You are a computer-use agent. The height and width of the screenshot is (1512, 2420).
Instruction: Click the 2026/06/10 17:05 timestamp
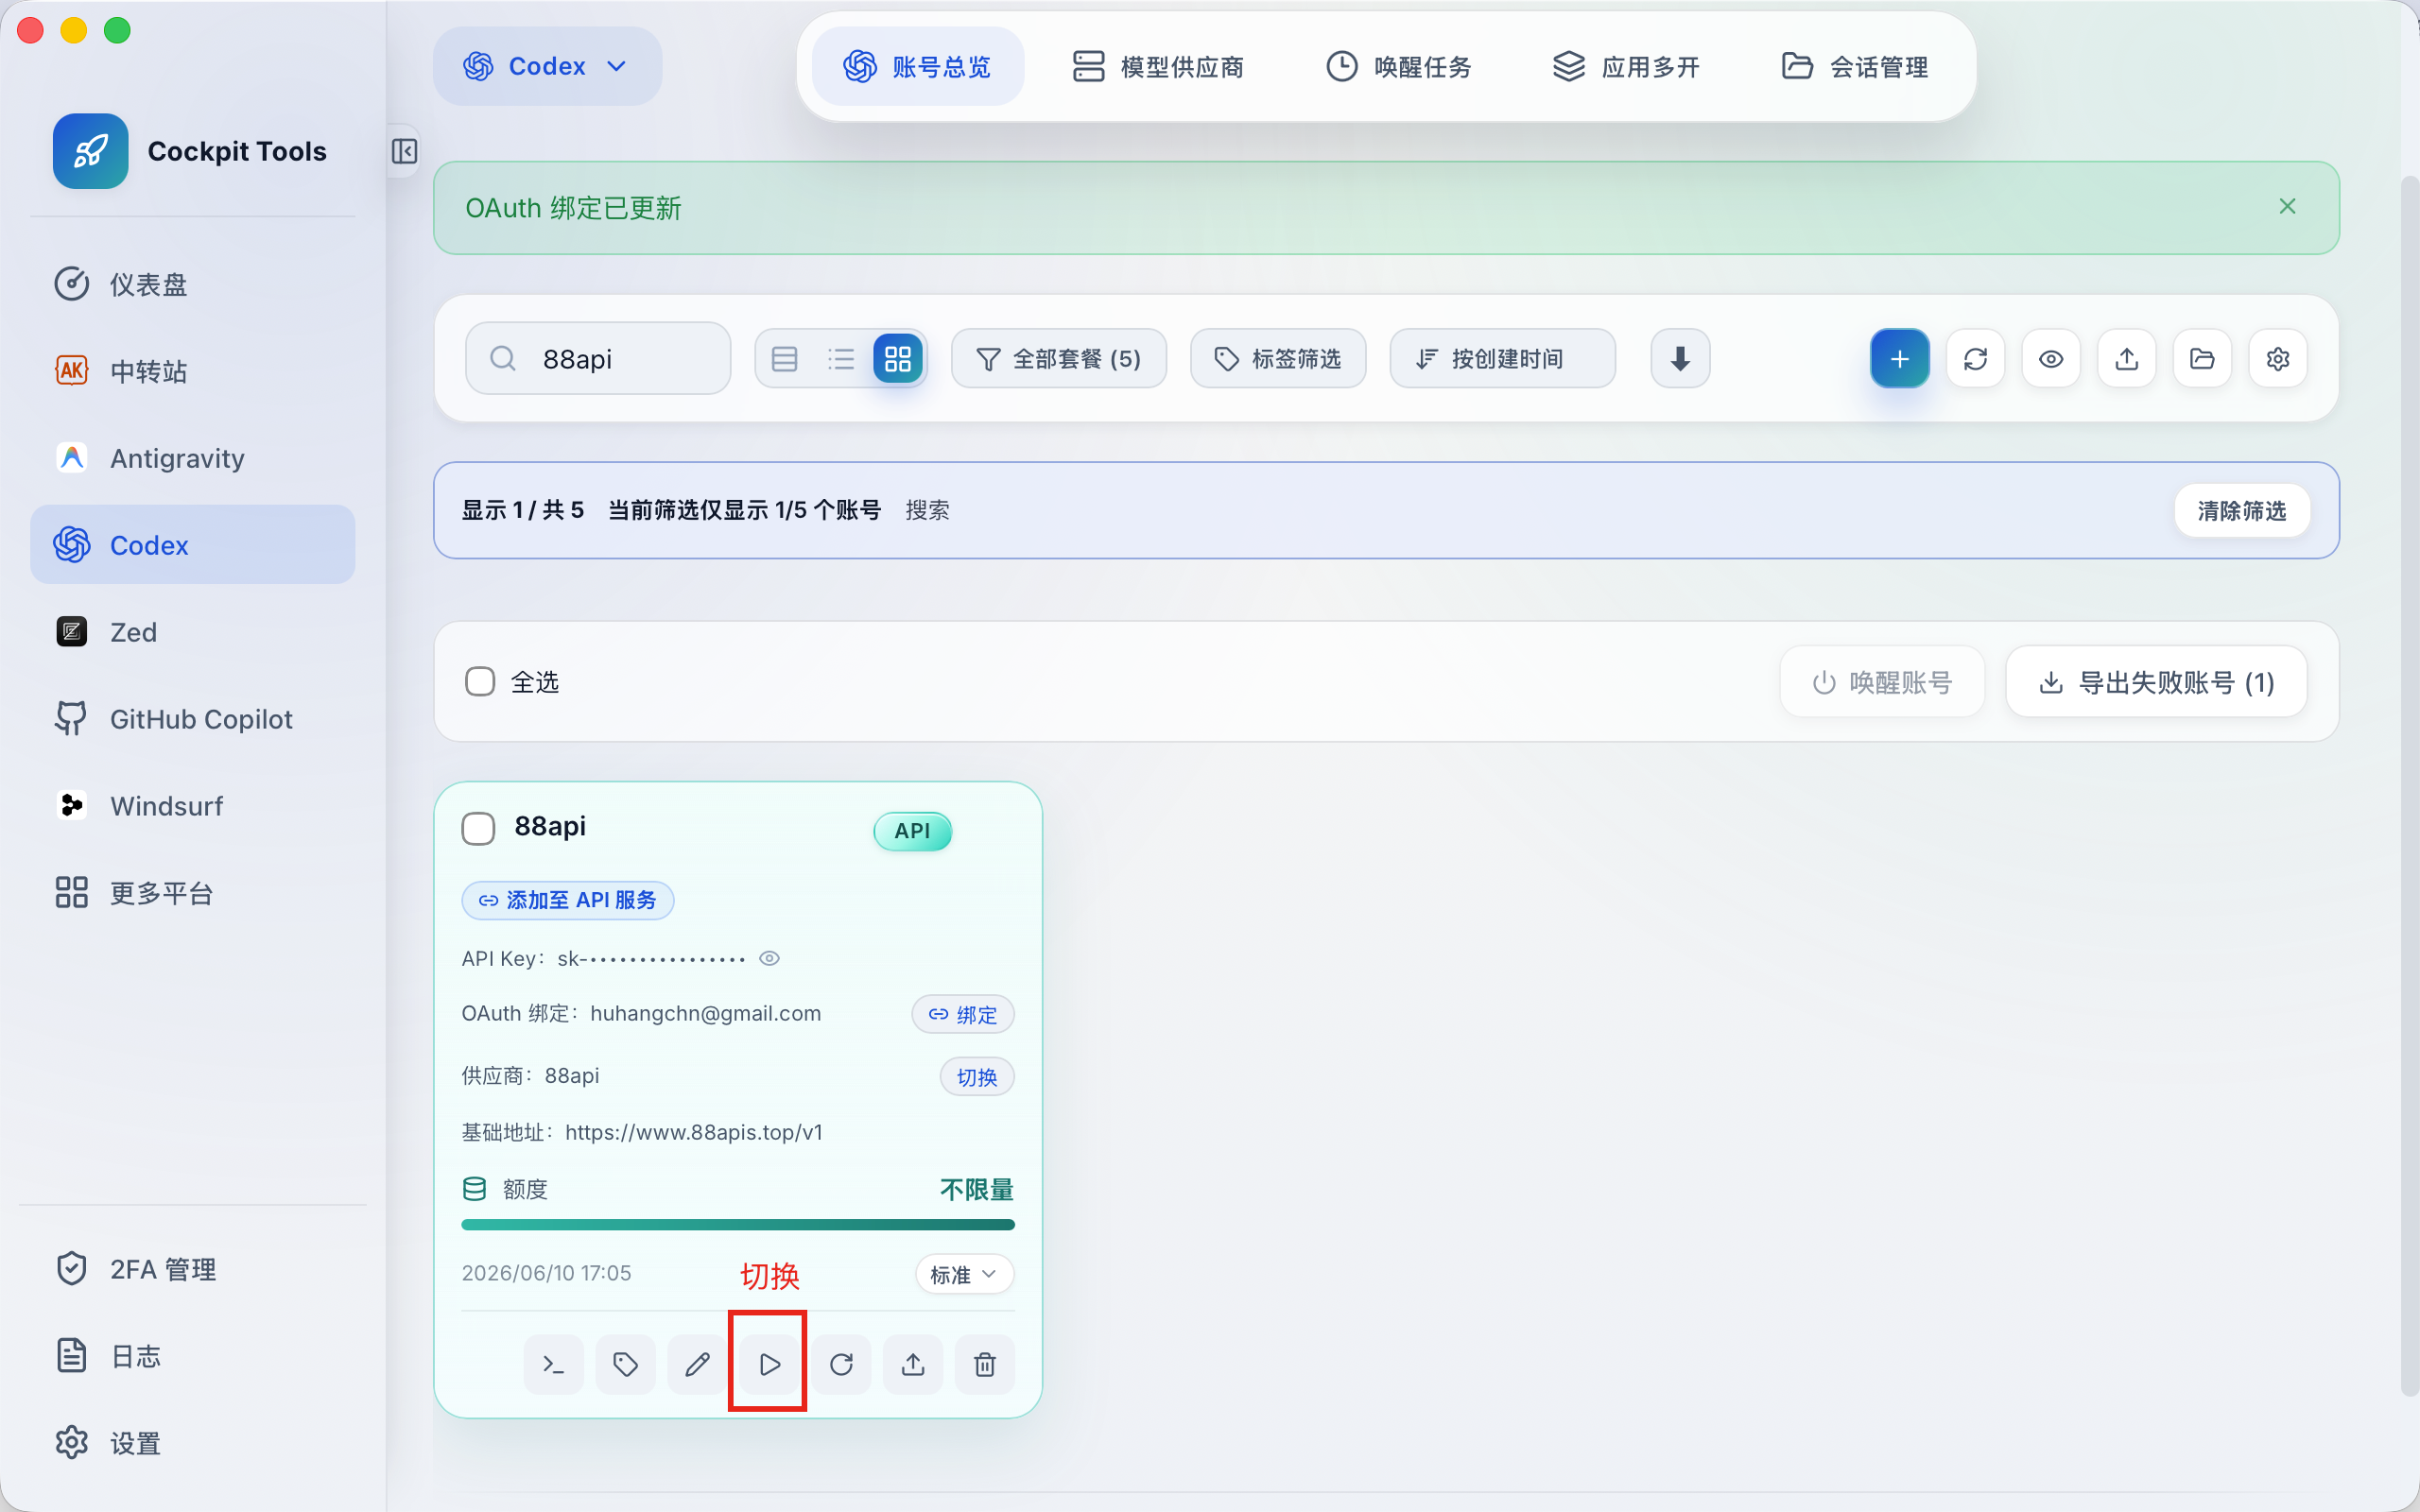[546, 1273]
